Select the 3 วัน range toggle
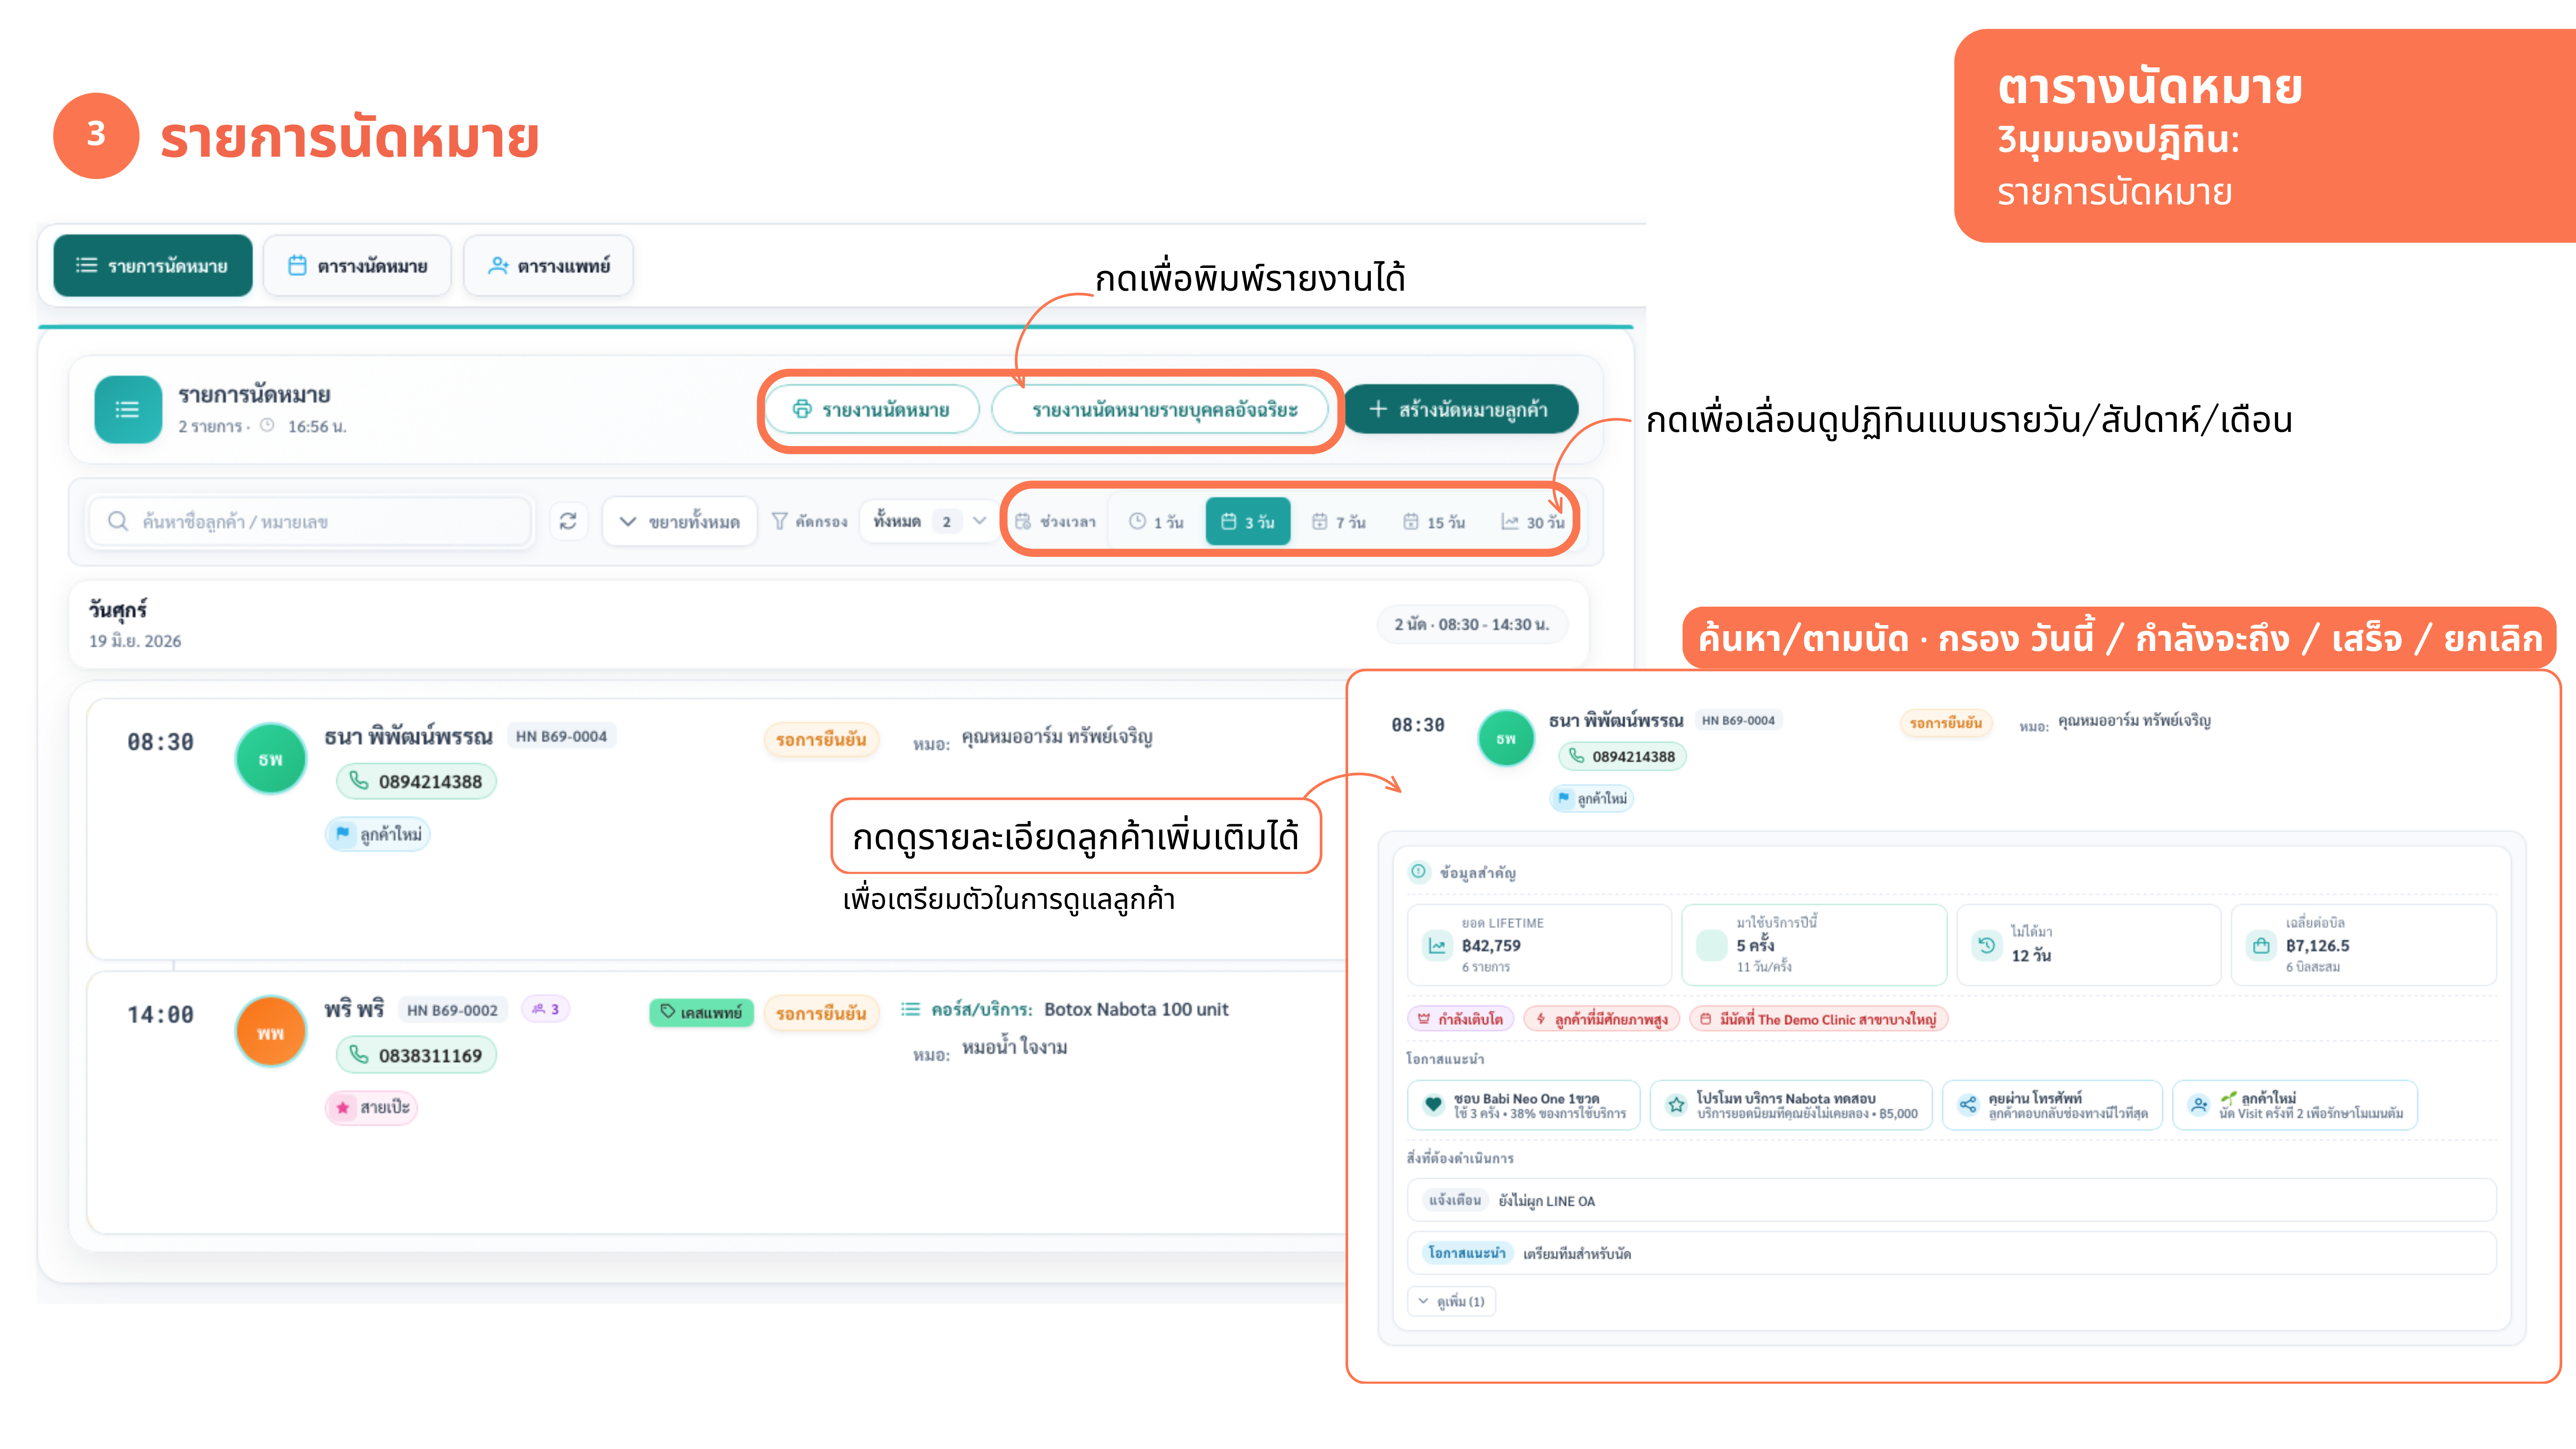This screenshot has height=1449, width=2576. click(x=1248, y=522)
